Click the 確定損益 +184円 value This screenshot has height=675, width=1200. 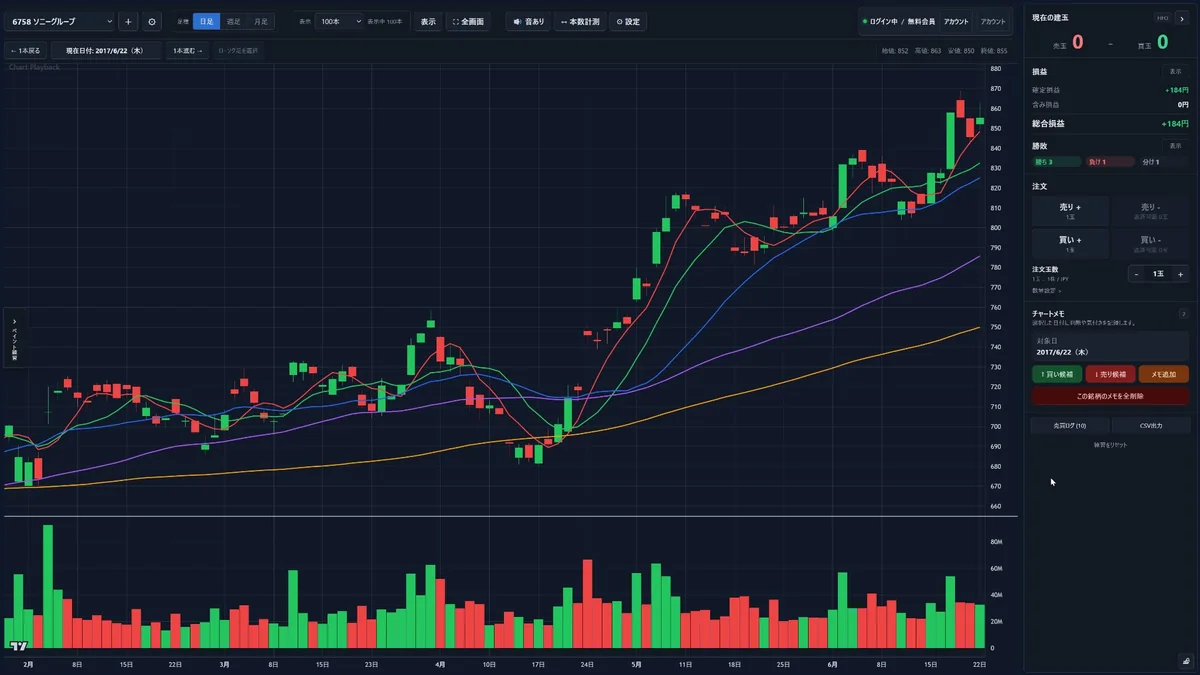1177,90
